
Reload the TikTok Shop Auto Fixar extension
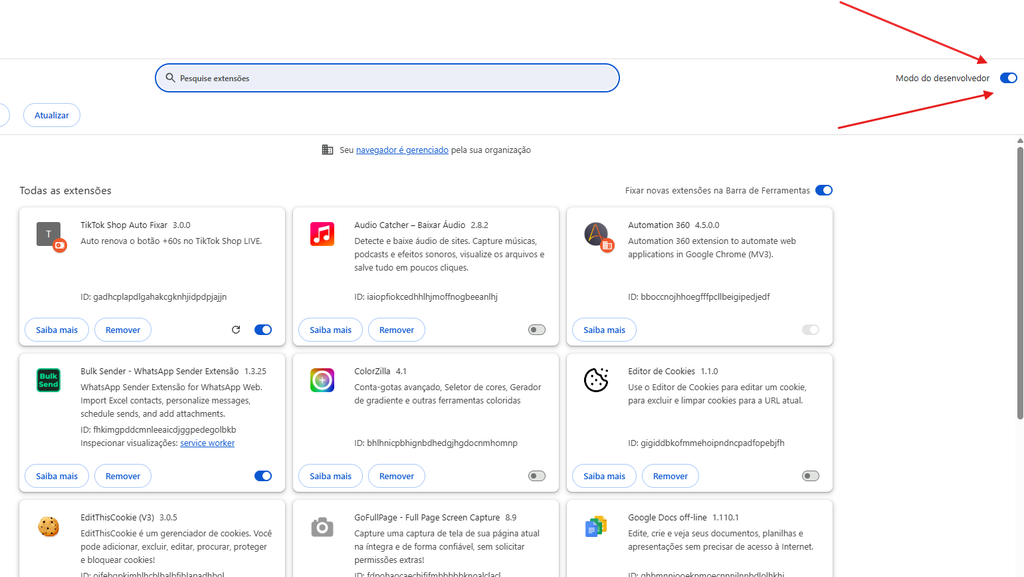pyautogui.click(x=236, y=330)
